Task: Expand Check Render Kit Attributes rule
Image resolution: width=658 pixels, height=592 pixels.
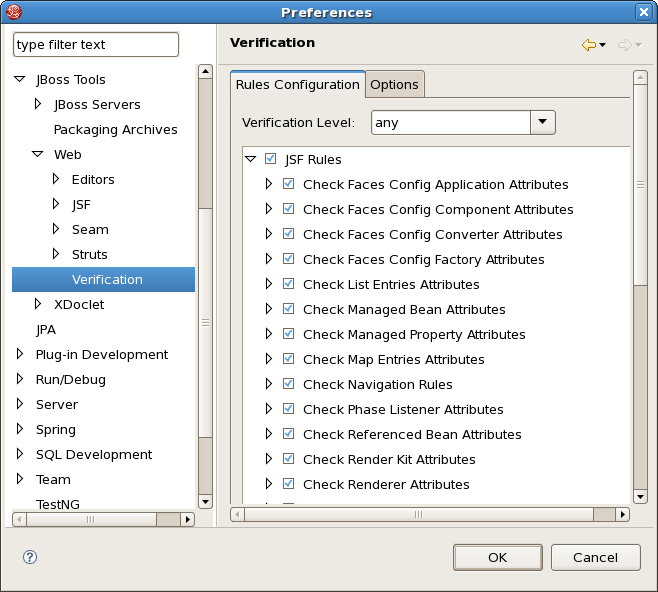Action: coord(269,459)
